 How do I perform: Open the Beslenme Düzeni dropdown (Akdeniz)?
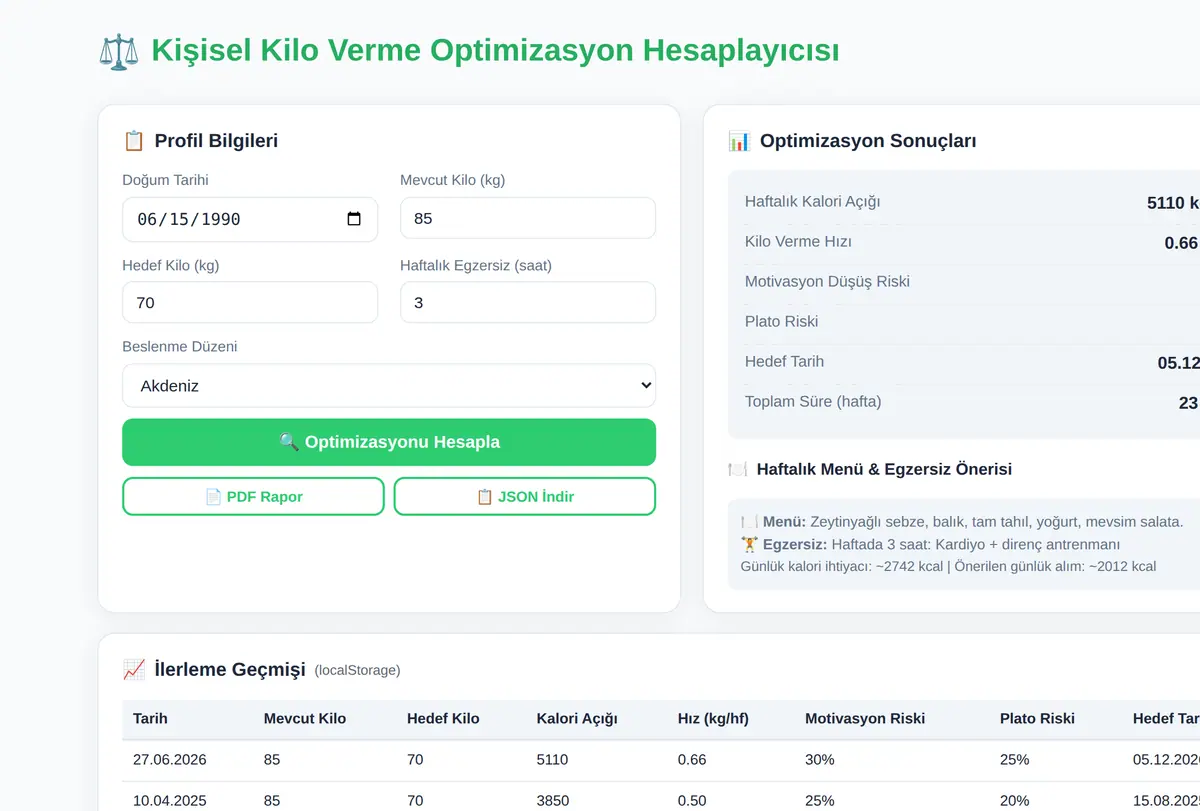389,385
